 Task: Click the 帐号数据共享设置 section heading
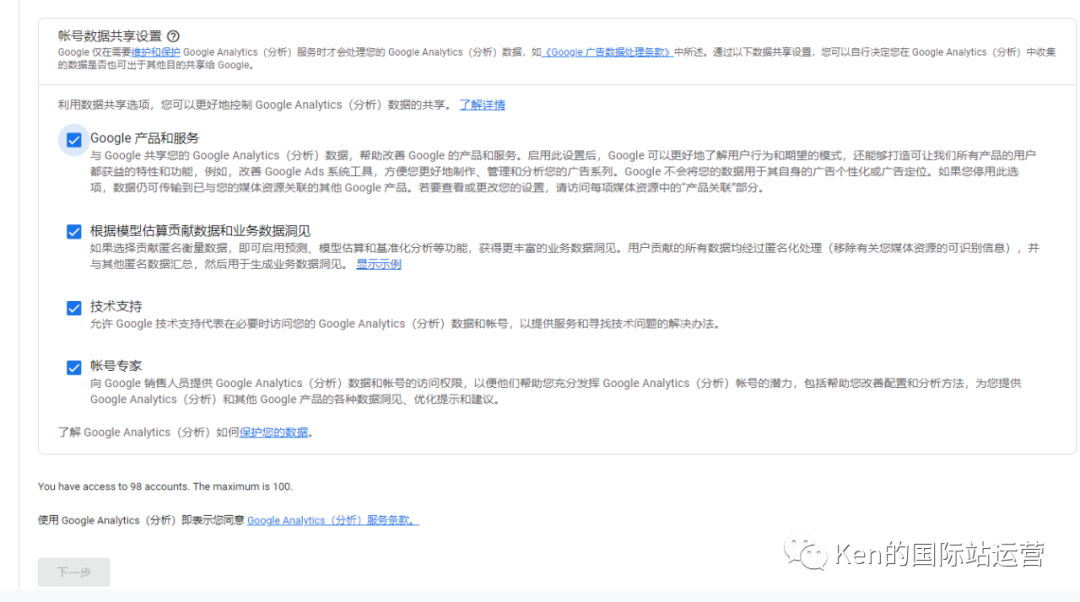pos(110,36)
